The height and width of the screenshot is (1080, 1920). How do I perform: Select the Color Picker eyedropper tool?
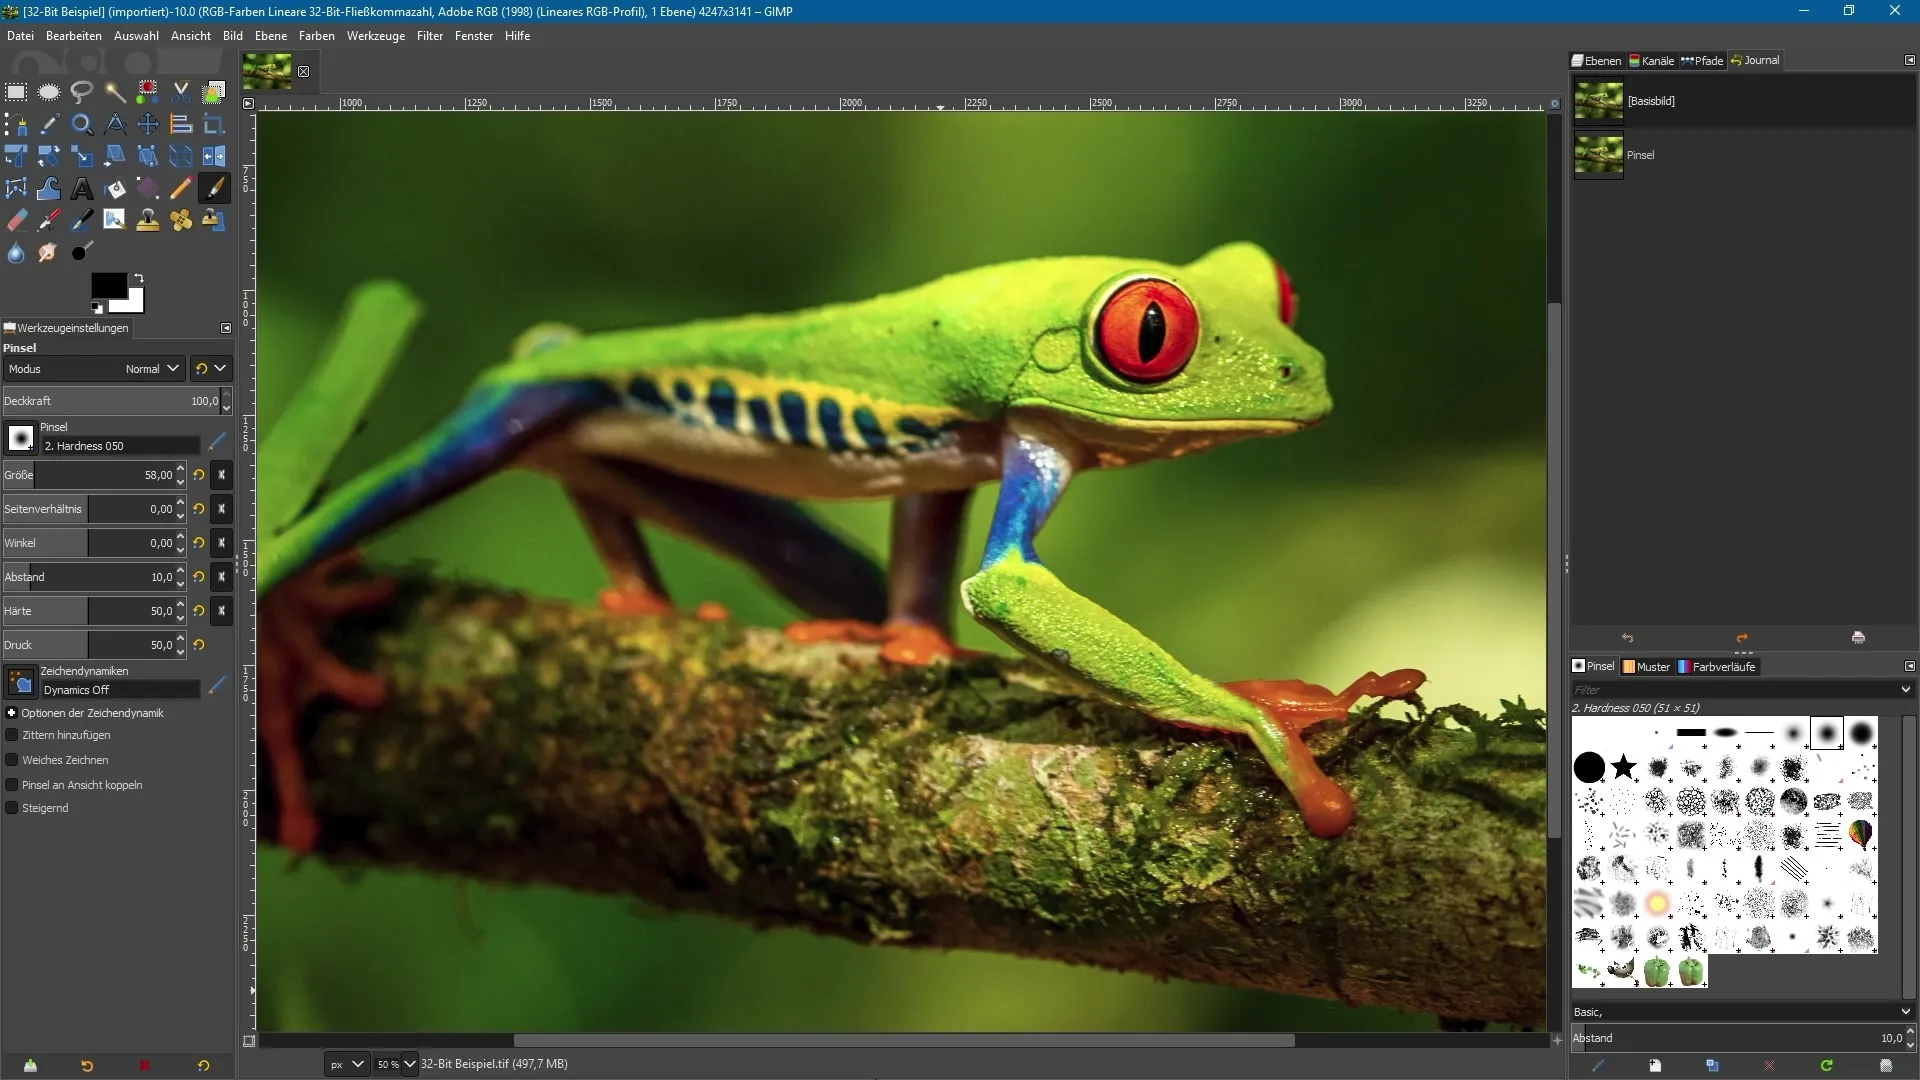click(49, 124)
